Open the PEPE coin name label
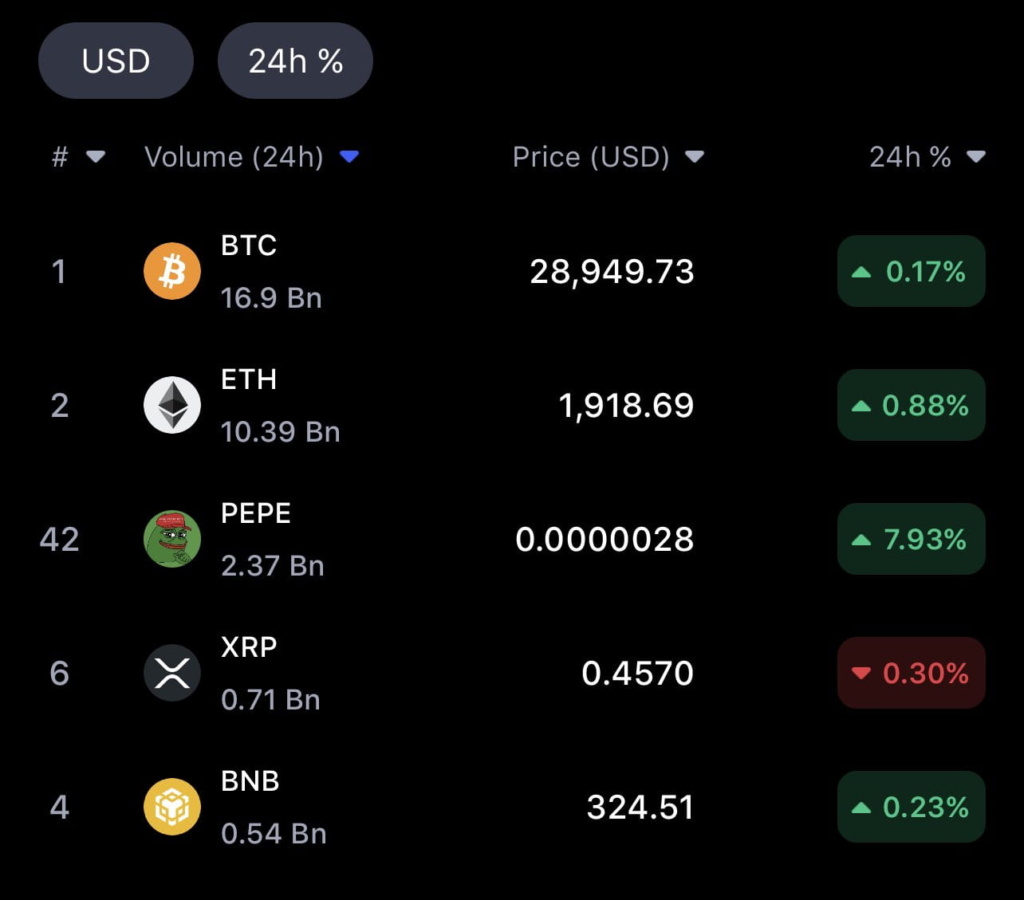Viewport: 1024px width, 900px height. tap(256, 513)
